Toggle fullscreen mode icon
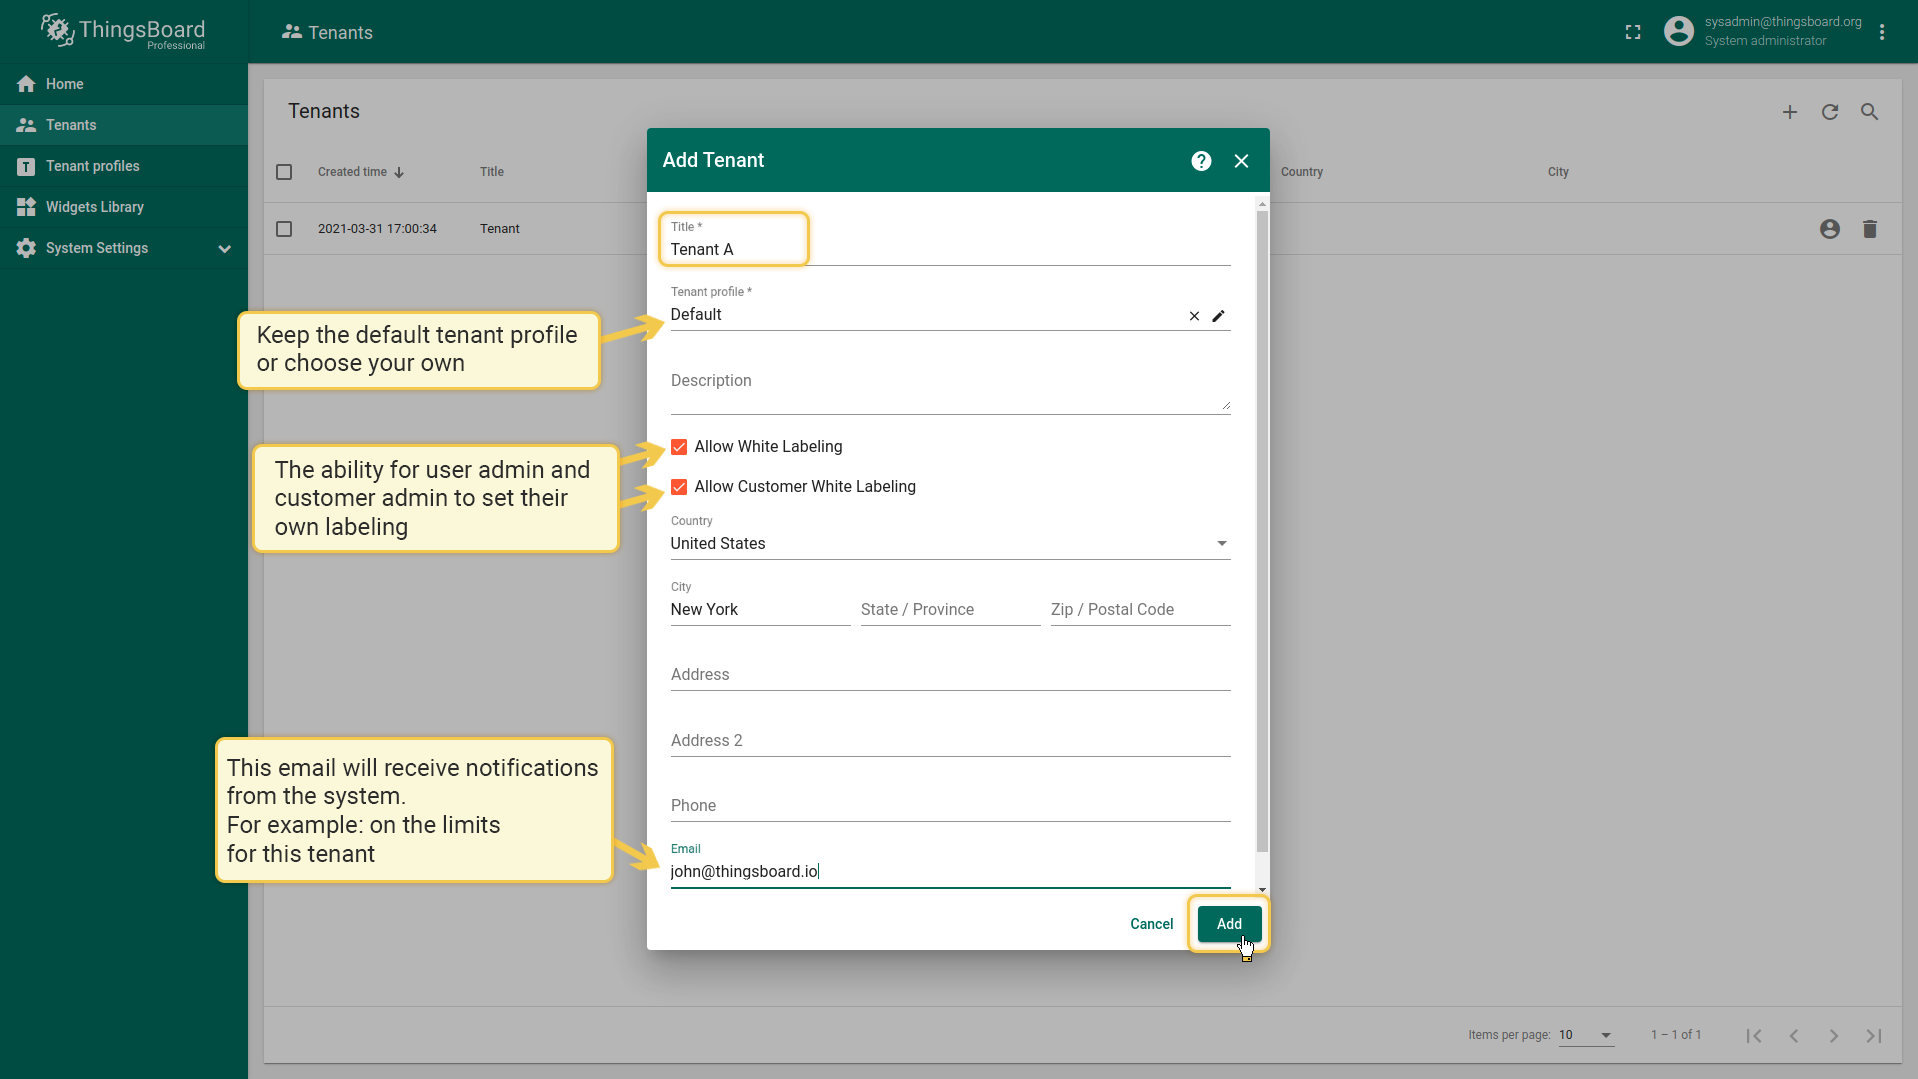This screenshot has height=1079, width=1918. pos(1633,32)
